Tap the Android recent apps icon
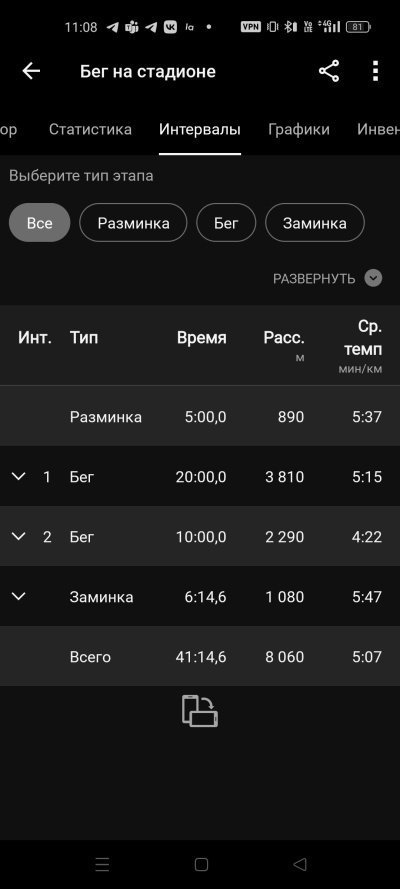 103,864
